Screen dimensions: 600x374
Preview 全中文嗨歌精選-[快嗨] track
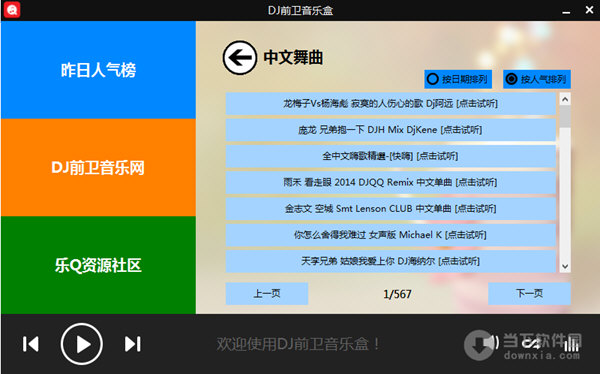click(x=390, y=156)
